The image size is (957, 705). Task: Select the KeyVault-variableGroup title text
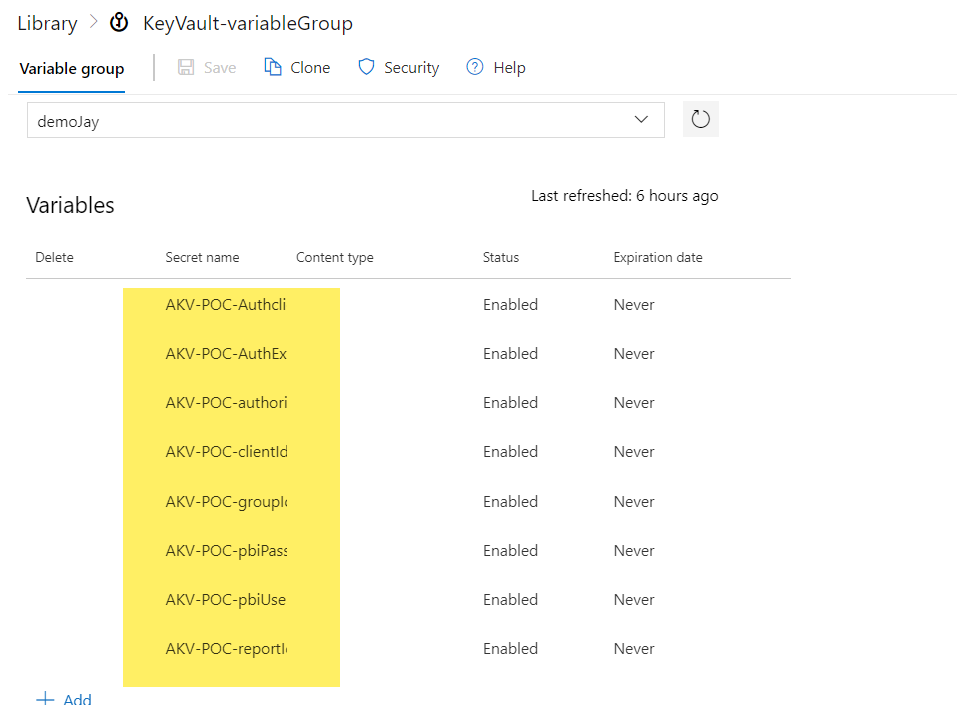[x=247, y=23]
